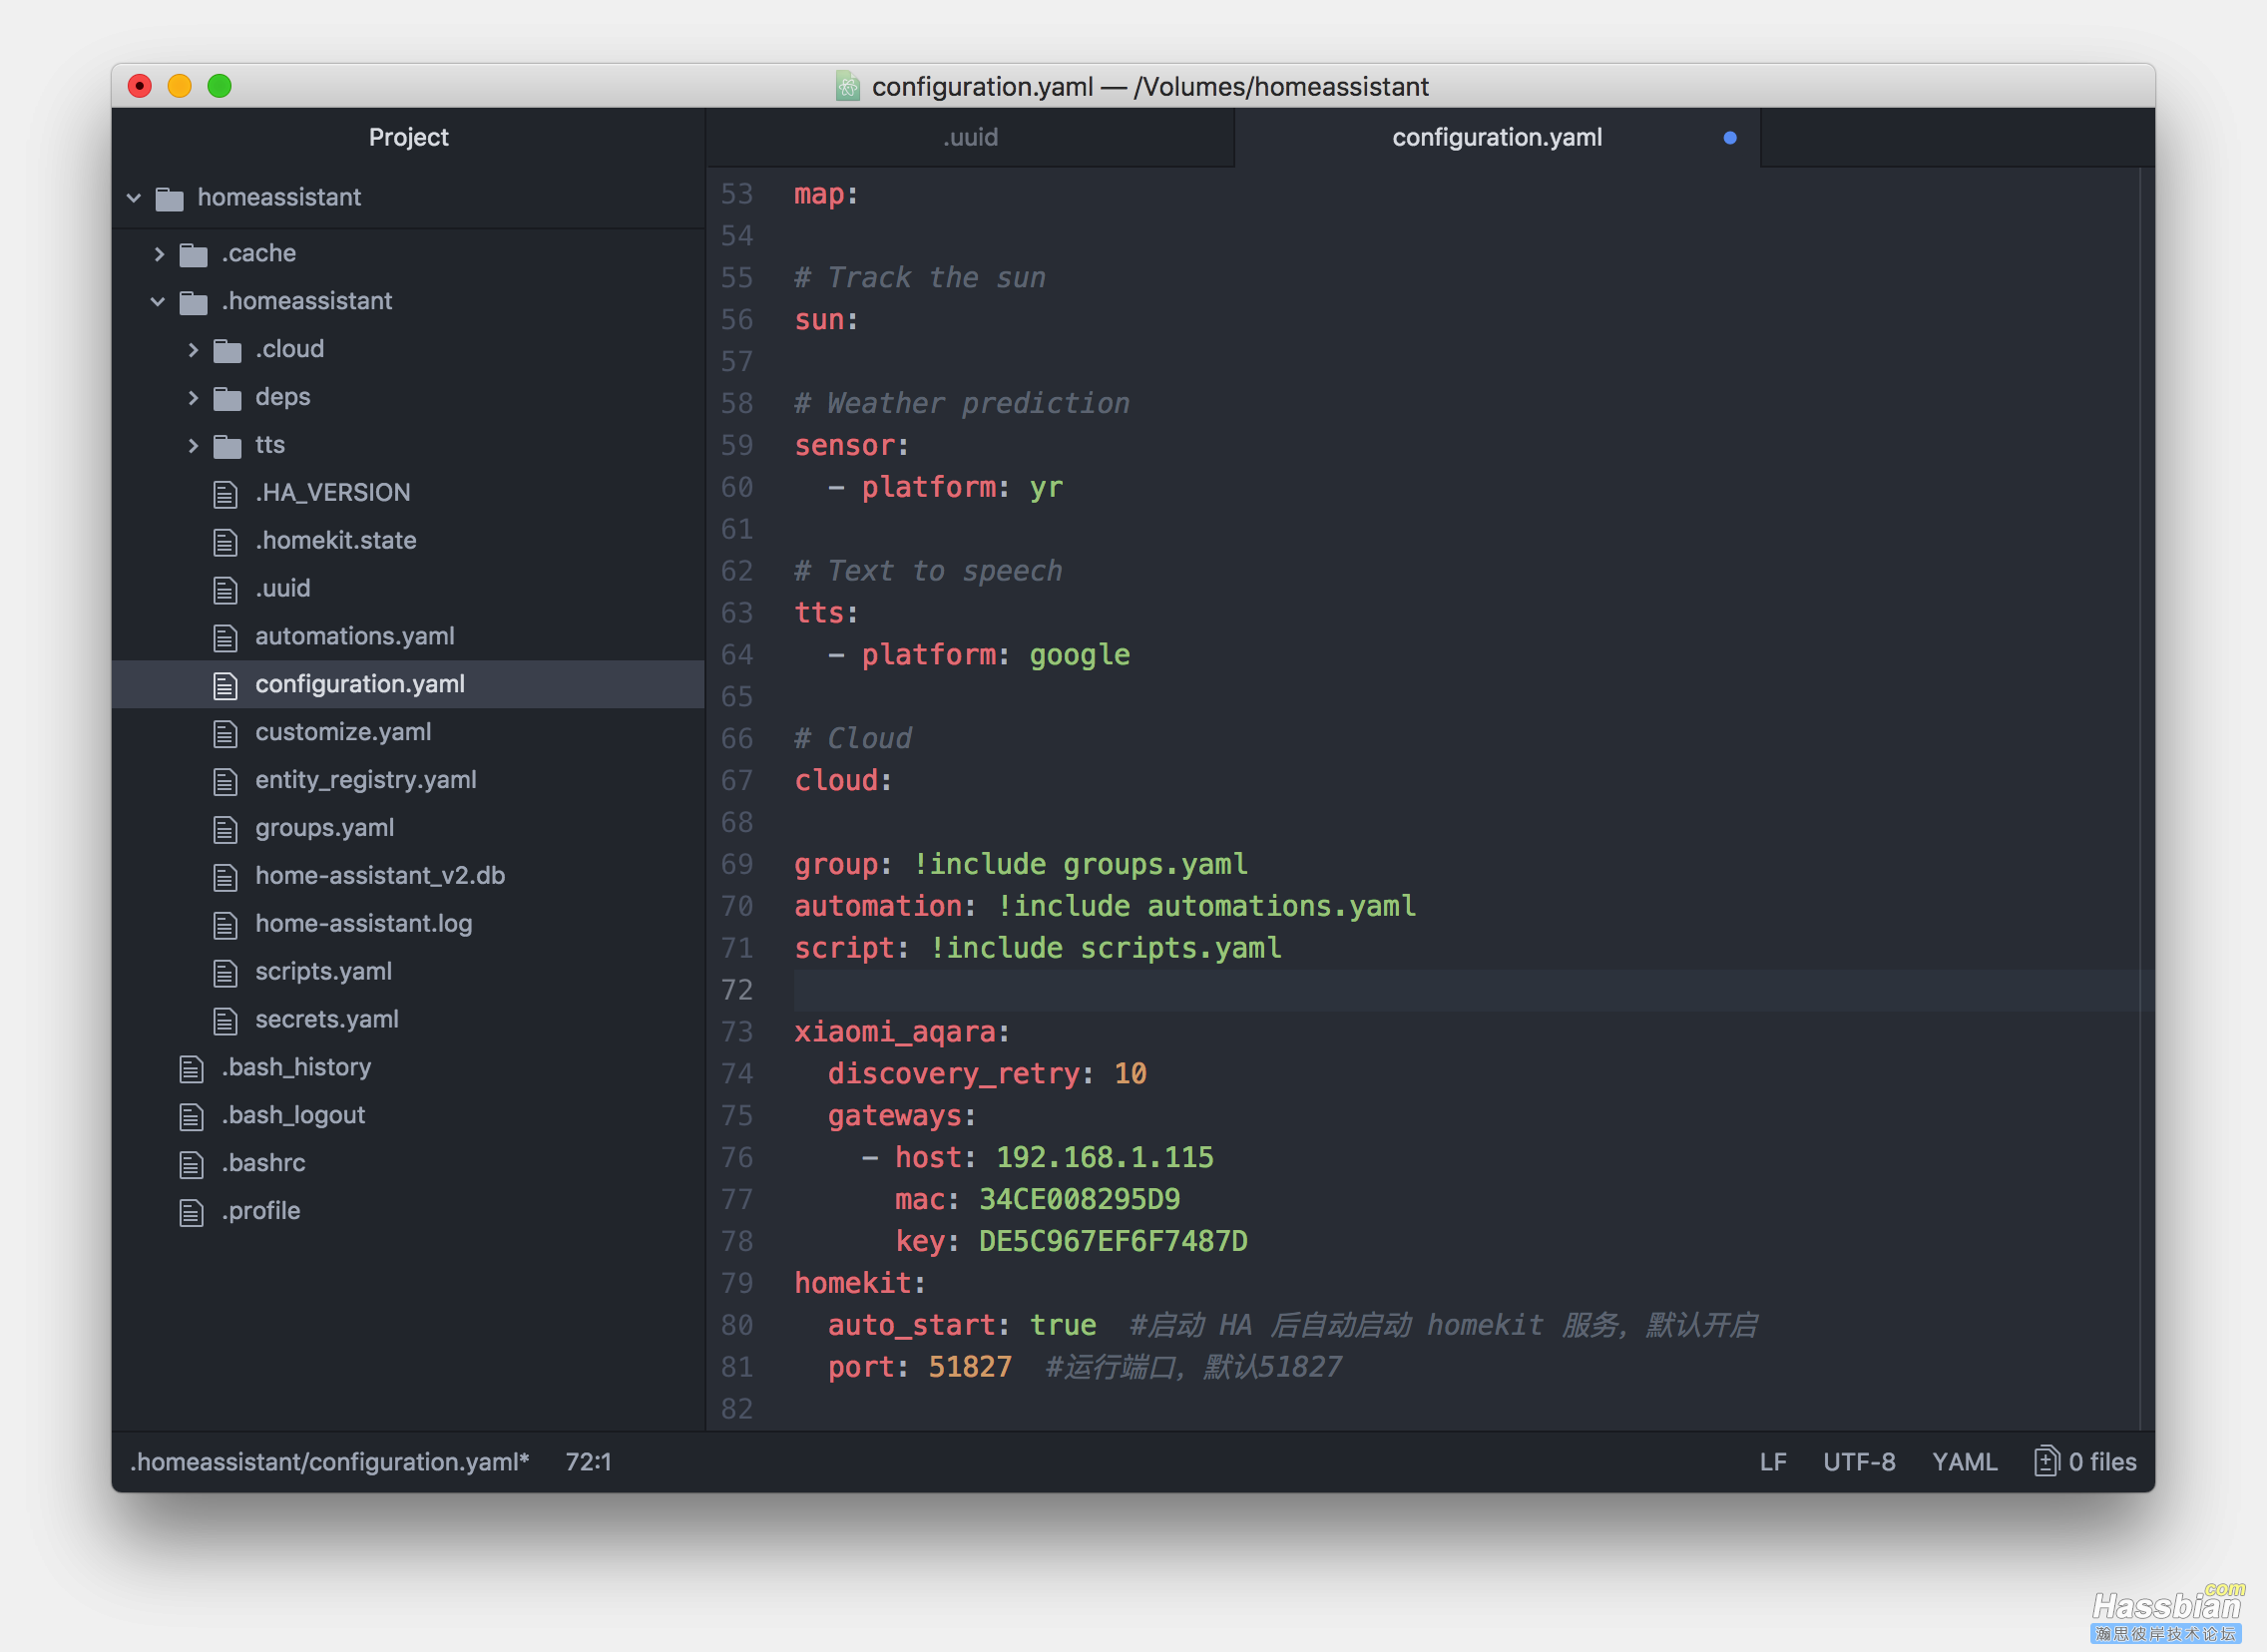2267x1652 pixels.
Task: Click the groups.yaml file icon
Action: [x=226, y=830]
